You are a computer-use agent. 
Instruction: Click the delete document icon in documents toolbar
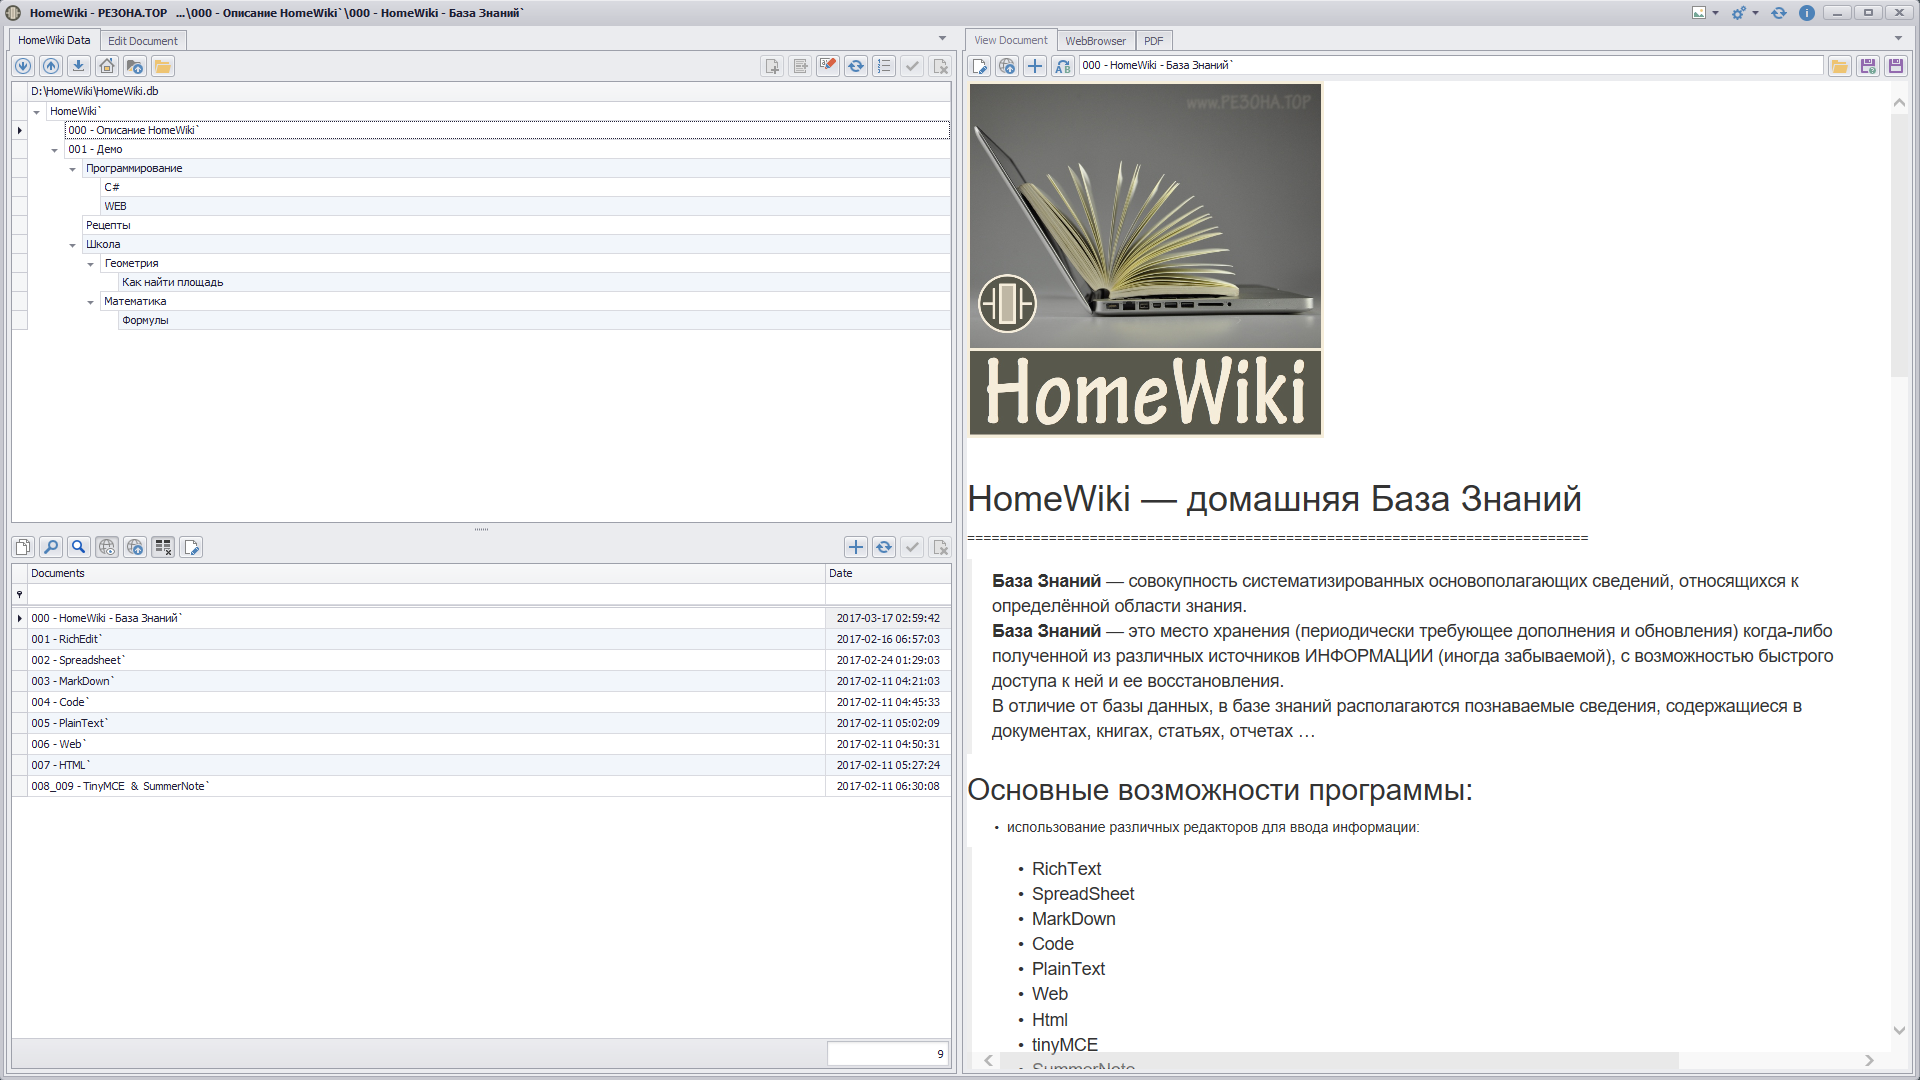[940, 547]
